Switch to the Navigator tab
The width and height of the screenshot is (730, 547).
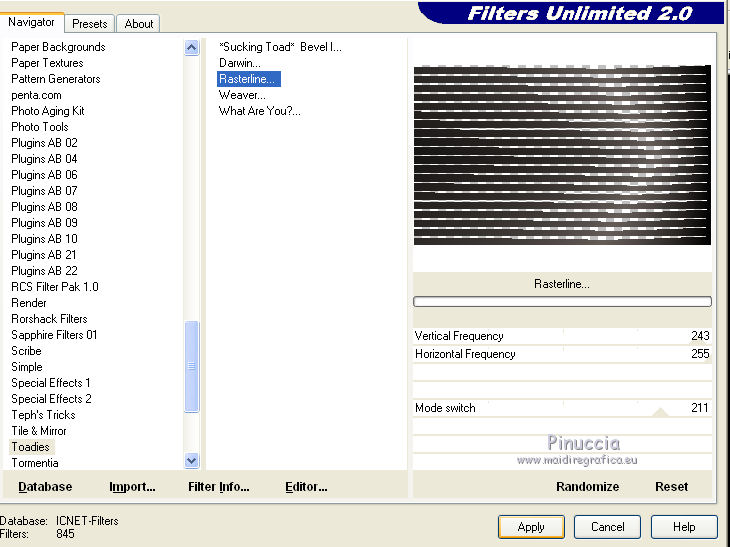31,22
